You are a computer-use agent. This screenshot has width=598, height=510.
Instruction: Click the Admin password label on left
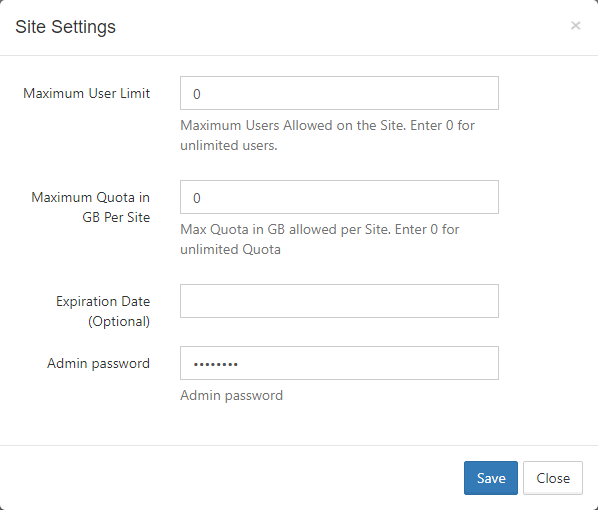tap(98, 364)
